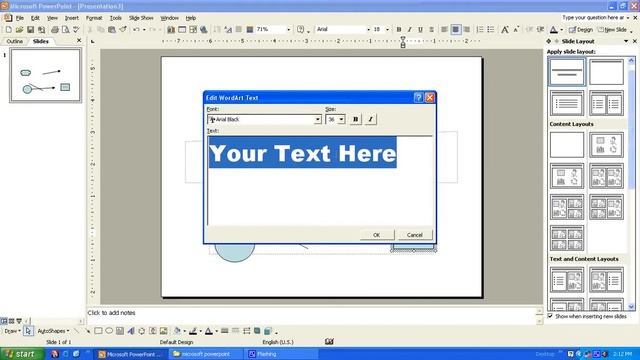Screen dimensions: 640x360
Task: Click OK in Edit WordArt Text dialog
Action: click(x=377, y=235)
